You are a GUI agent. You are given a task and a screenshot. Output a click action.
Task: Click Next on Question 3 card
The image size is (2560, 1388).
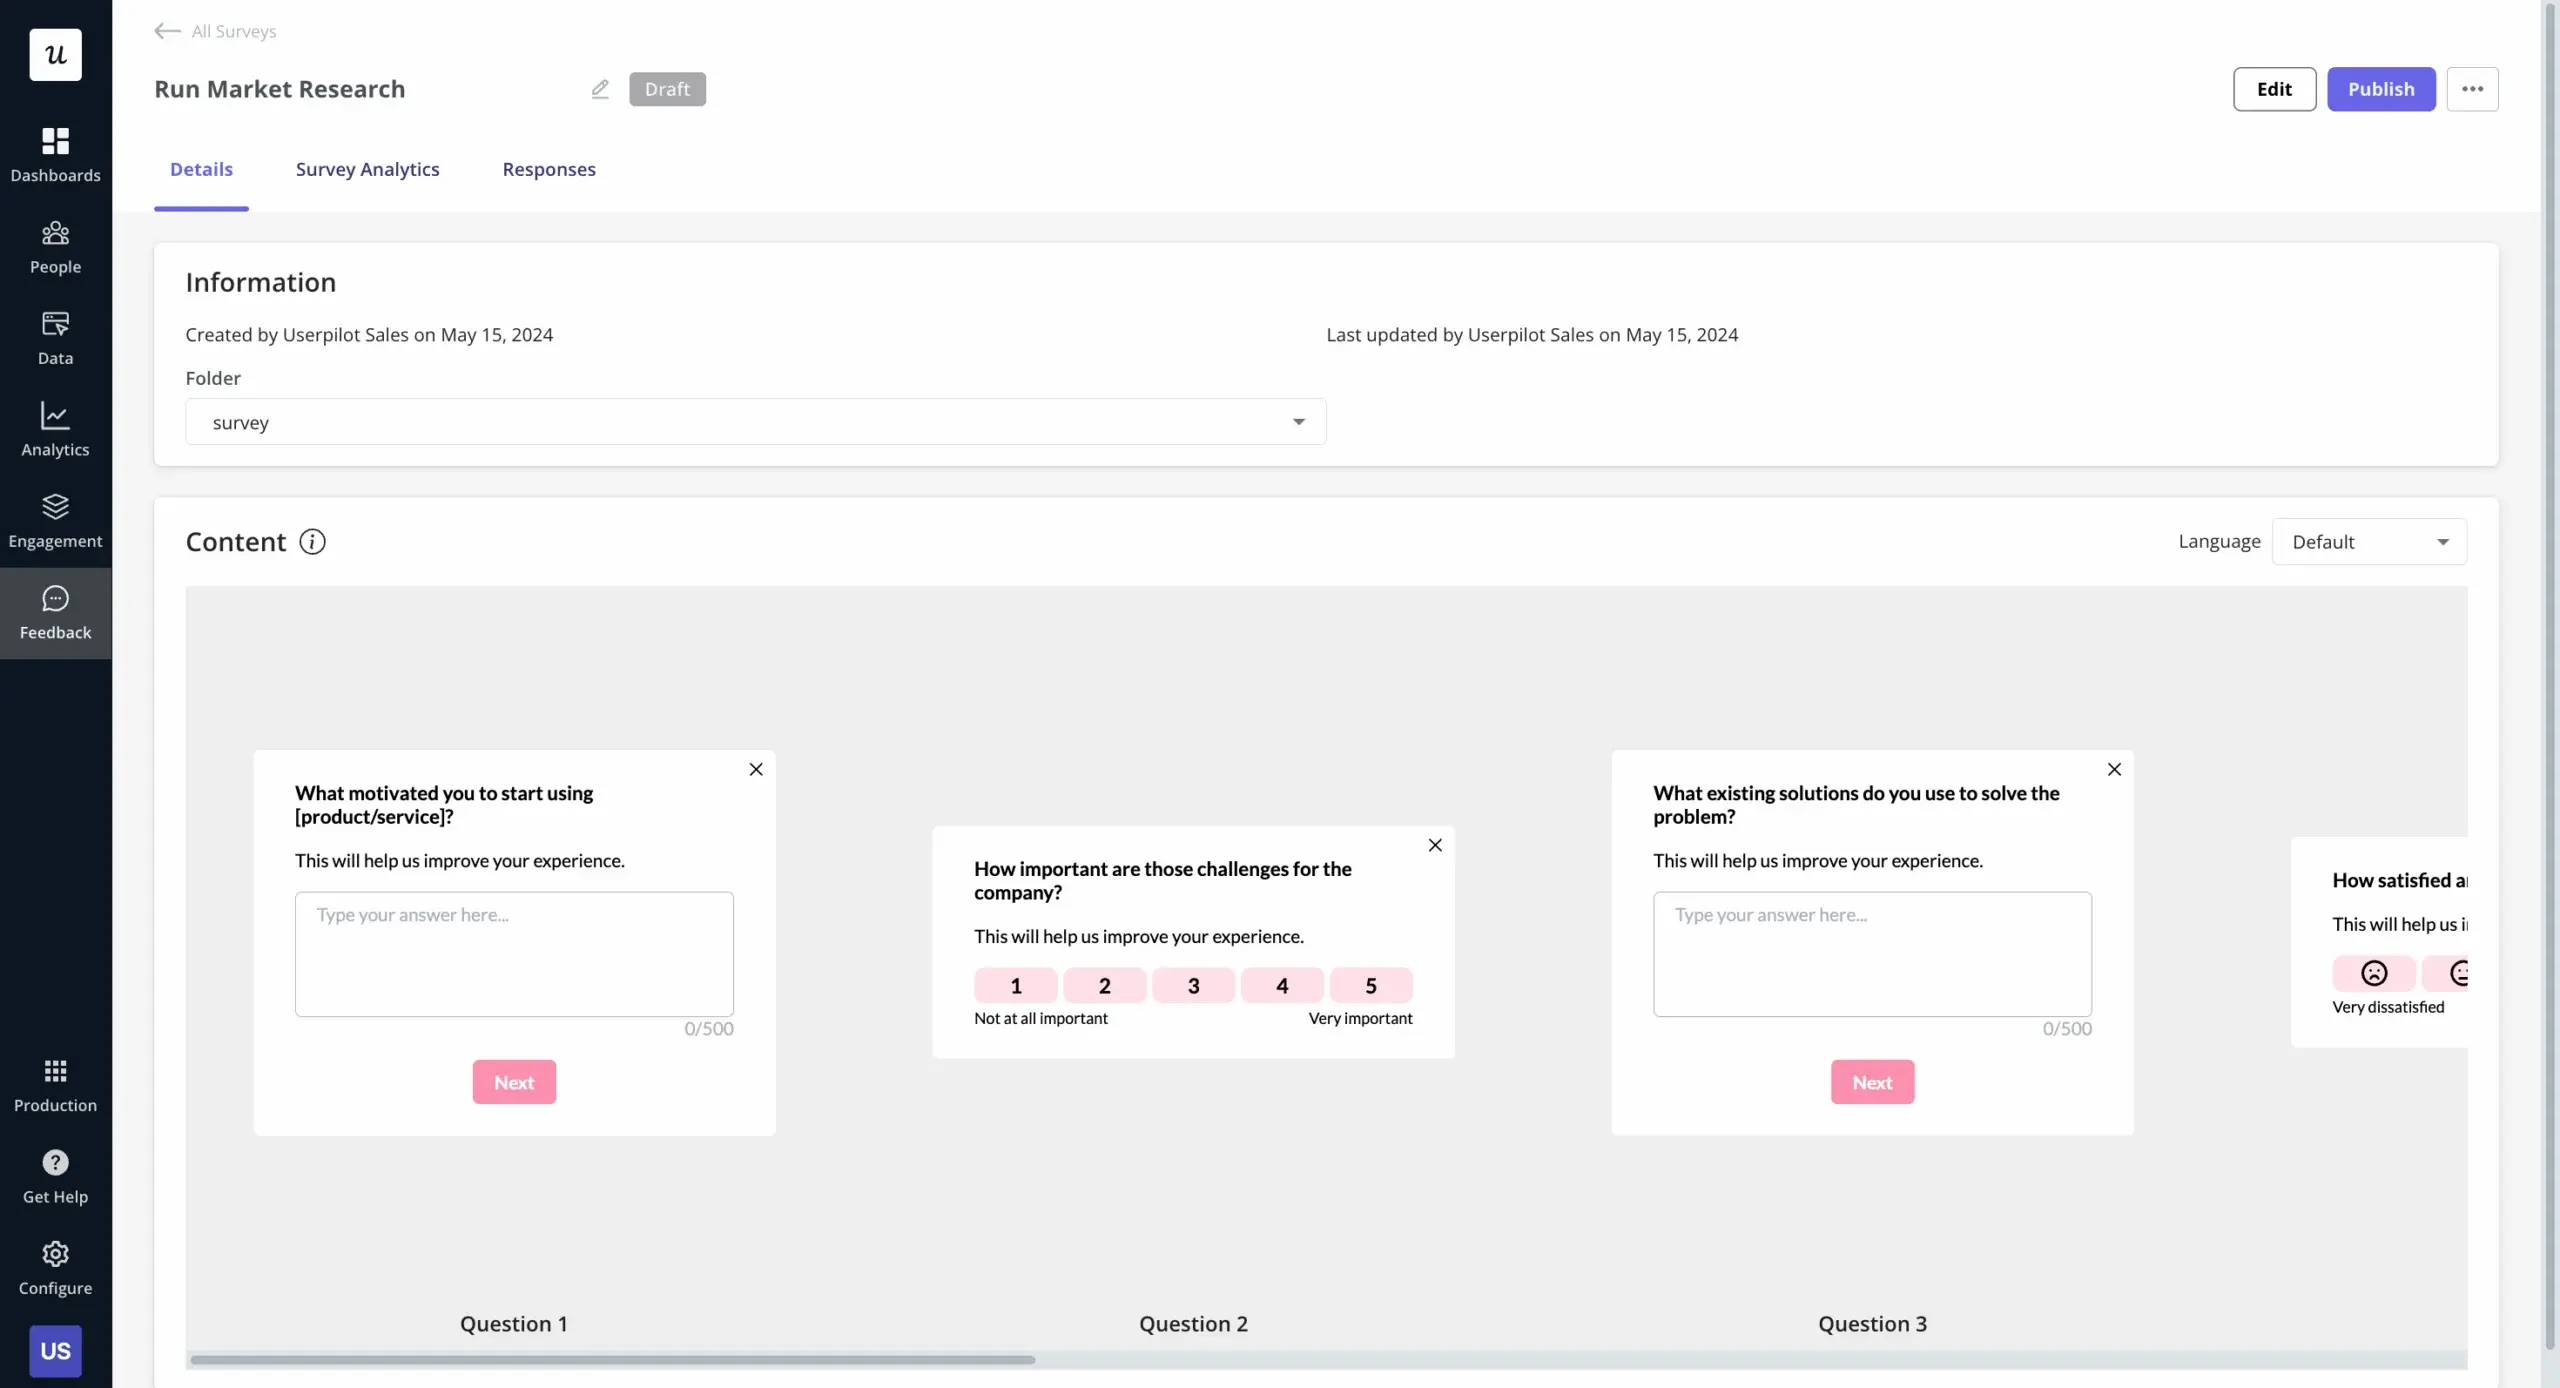click(x=1872, y=1082)
